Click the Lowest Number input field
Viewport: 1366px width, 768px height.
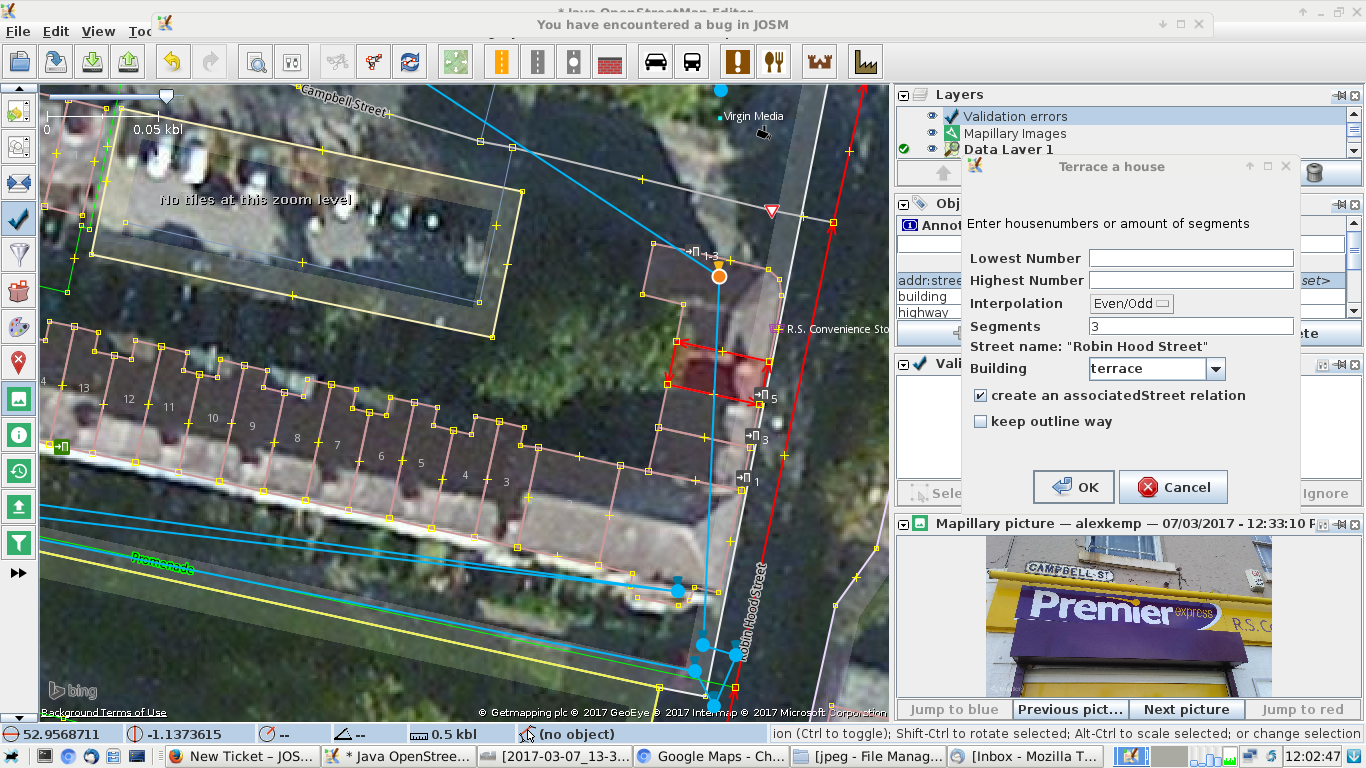(1190, 258)
